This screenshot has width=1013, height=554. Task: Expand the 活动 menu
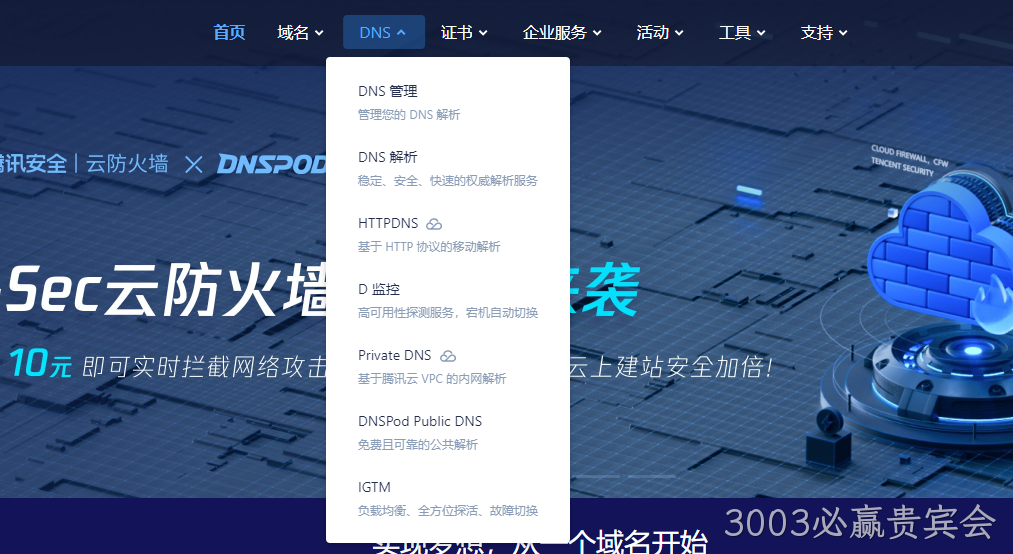pyautogui.click(x=660, y=32)
